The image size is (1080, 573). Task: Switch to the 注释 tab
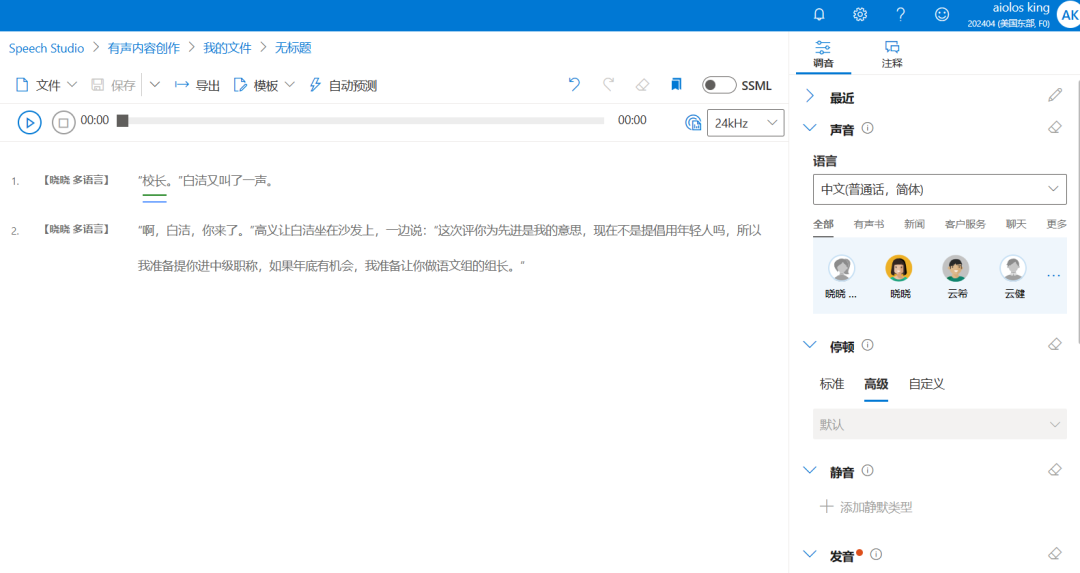(x=892, y=54)
